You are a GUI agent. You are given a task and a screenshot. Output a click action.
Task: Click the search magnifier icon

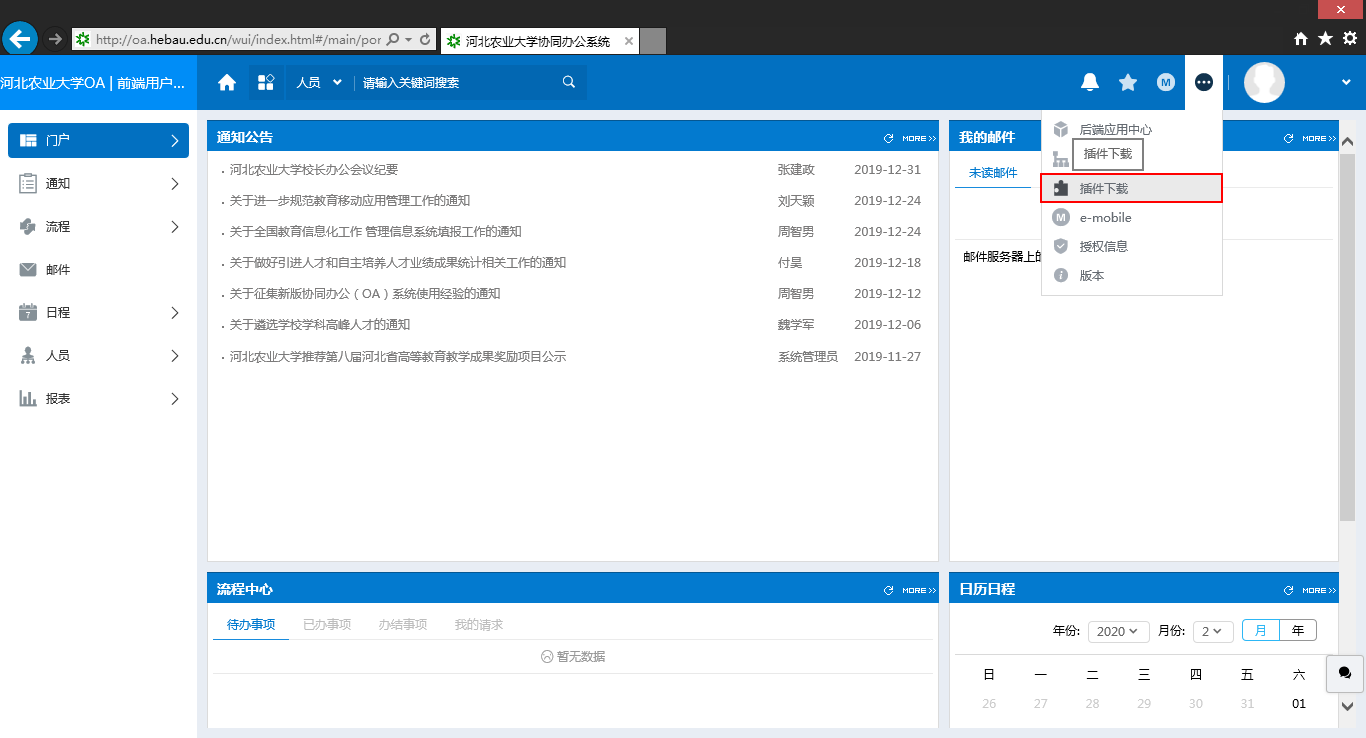(x=569, y=82)
